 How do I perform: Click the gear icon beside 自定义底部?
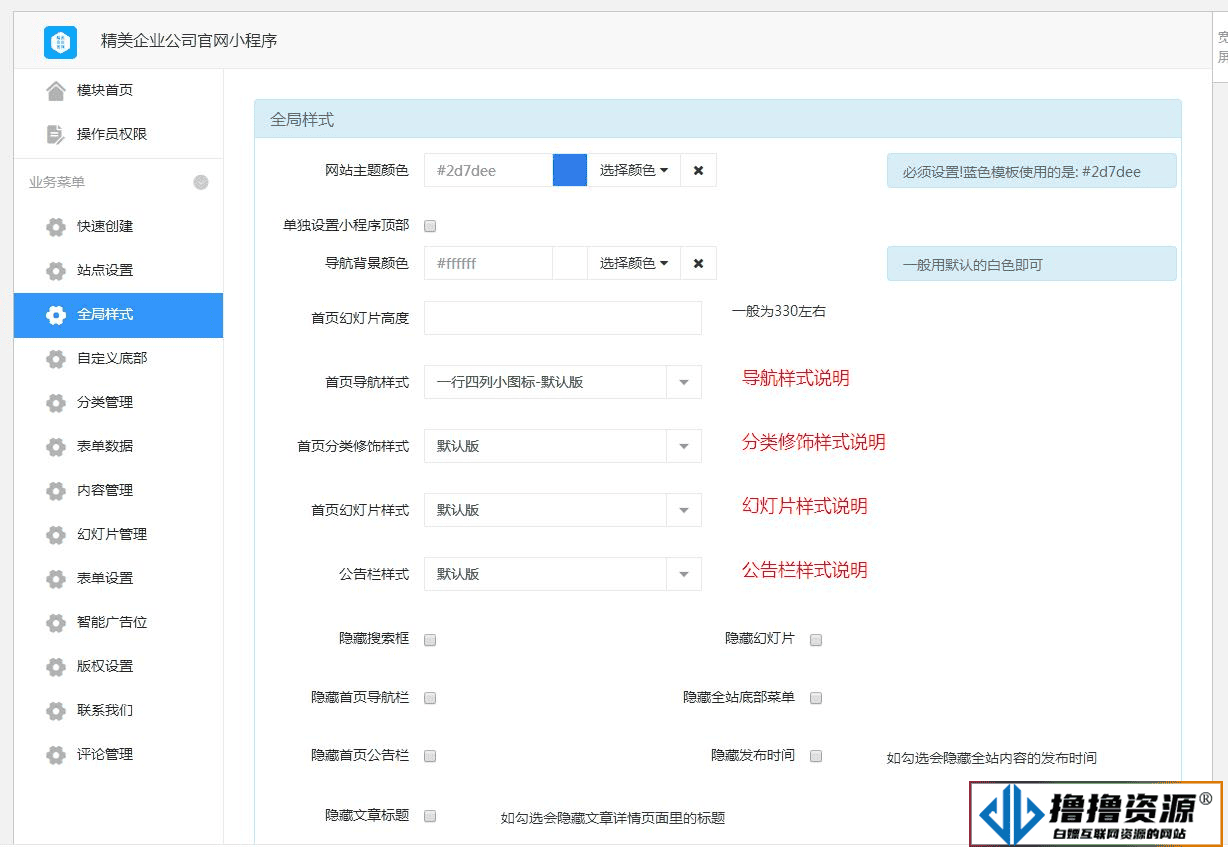(x=56, y=358)
